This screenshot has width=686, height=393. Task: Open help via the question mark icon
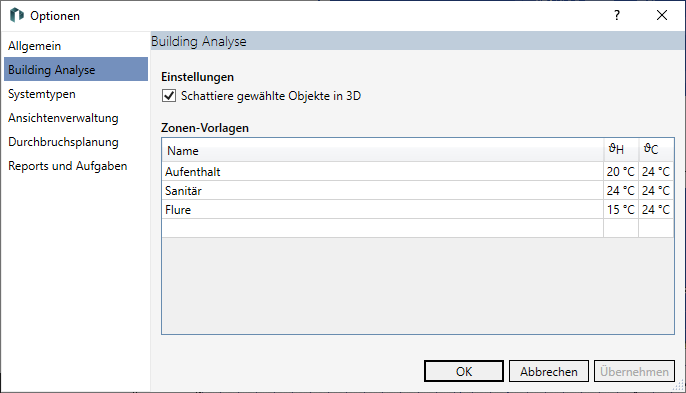tap(616, 15)
